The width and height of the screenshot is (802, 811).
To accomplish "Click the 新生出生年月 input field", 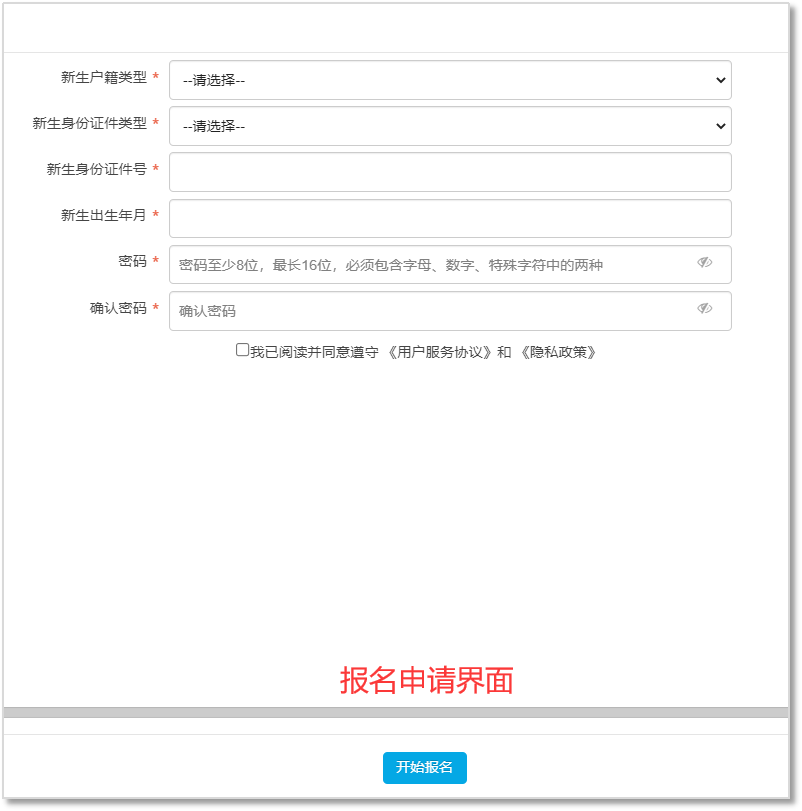I will tap(450, 218).
